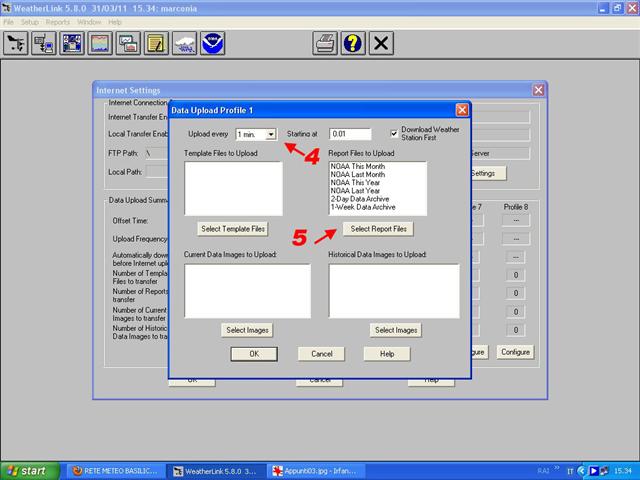
Task: Switch to RETE METEO BASILIC Firefox taskbar item
Action: (x=116, y=471)
